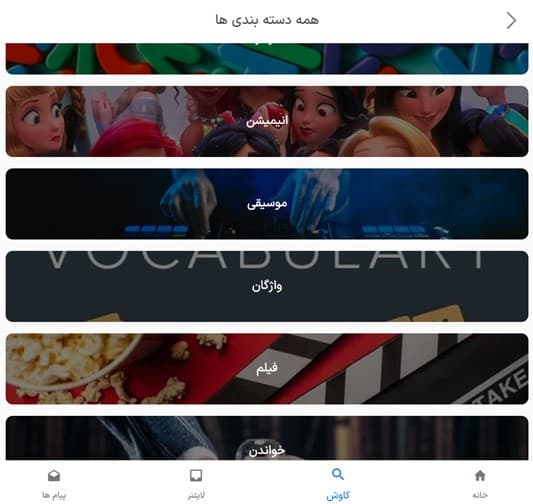Open the انیمیشن category card

pos(267,121)
